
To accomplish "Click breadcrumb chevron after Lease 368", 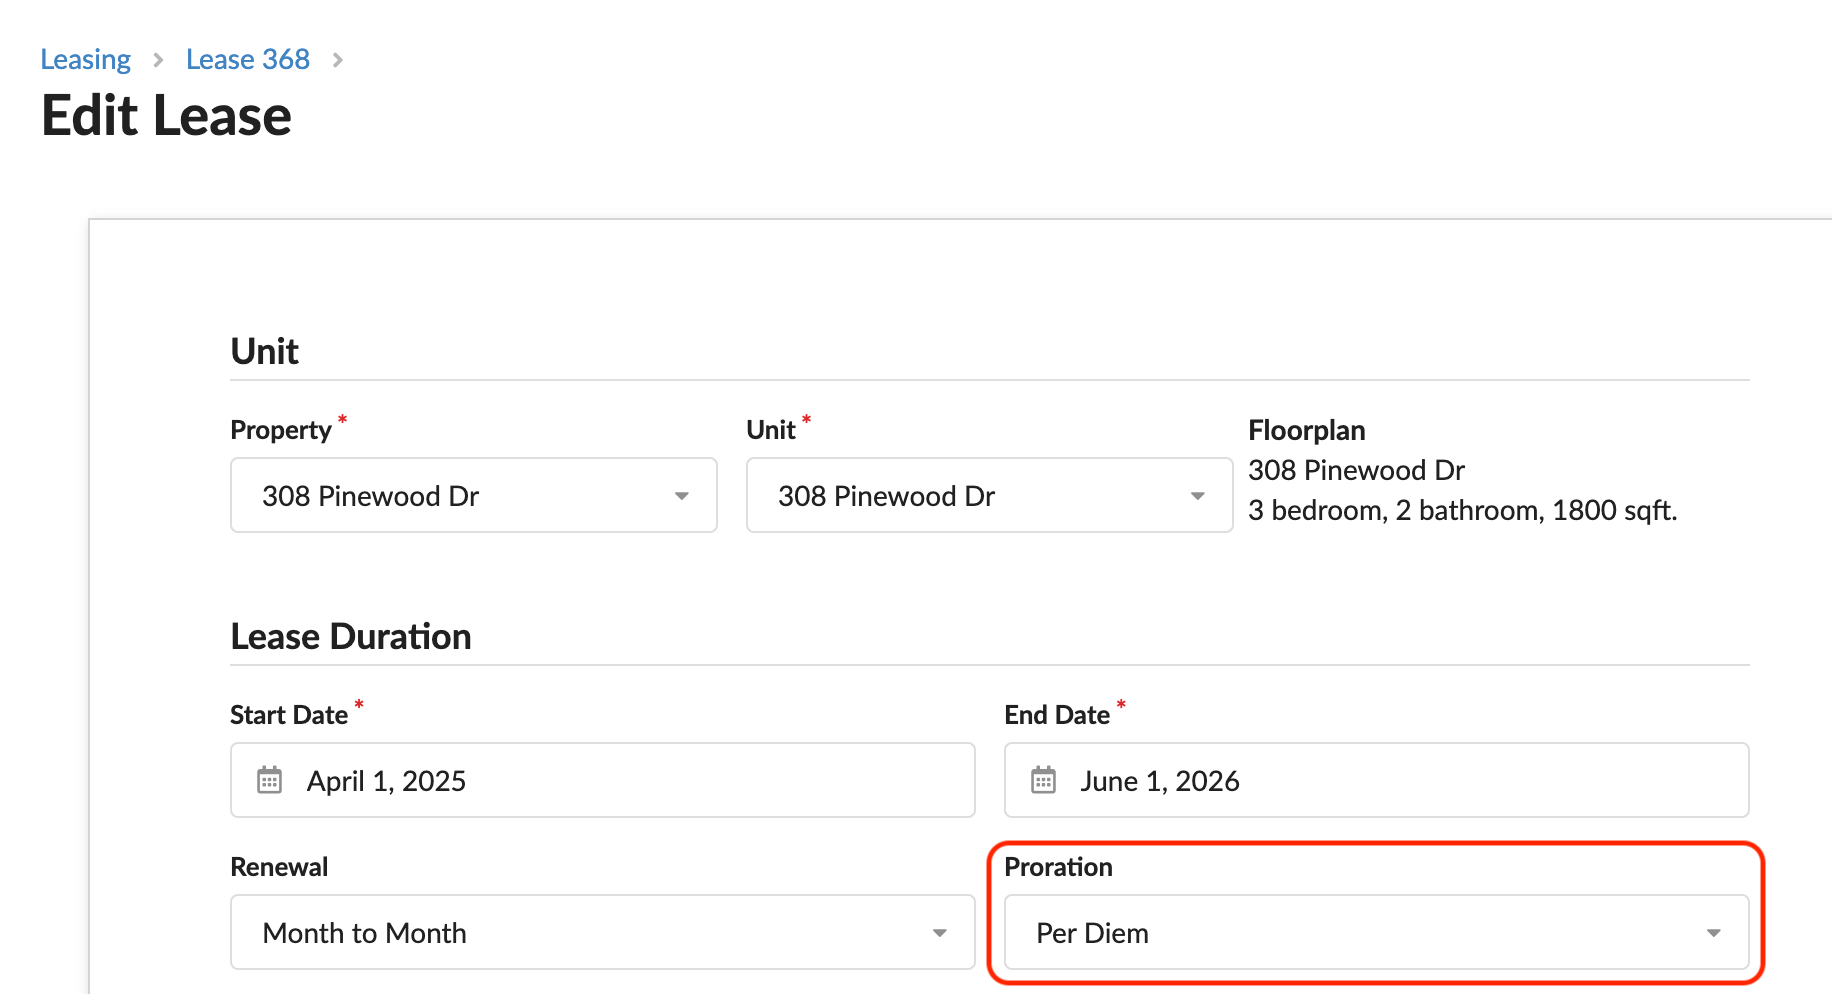I will [x=338, y=60].
